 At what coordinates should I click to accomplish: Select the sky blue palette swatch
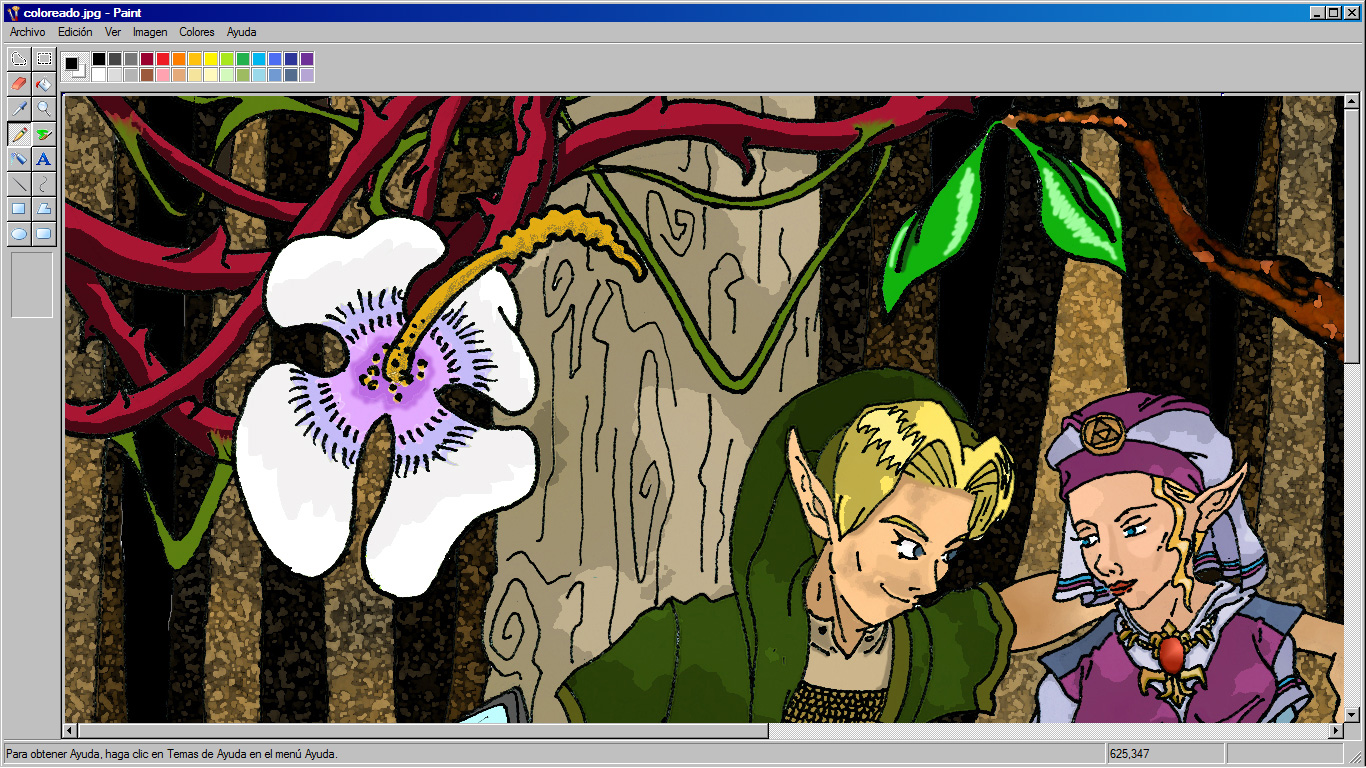[259, 59]
